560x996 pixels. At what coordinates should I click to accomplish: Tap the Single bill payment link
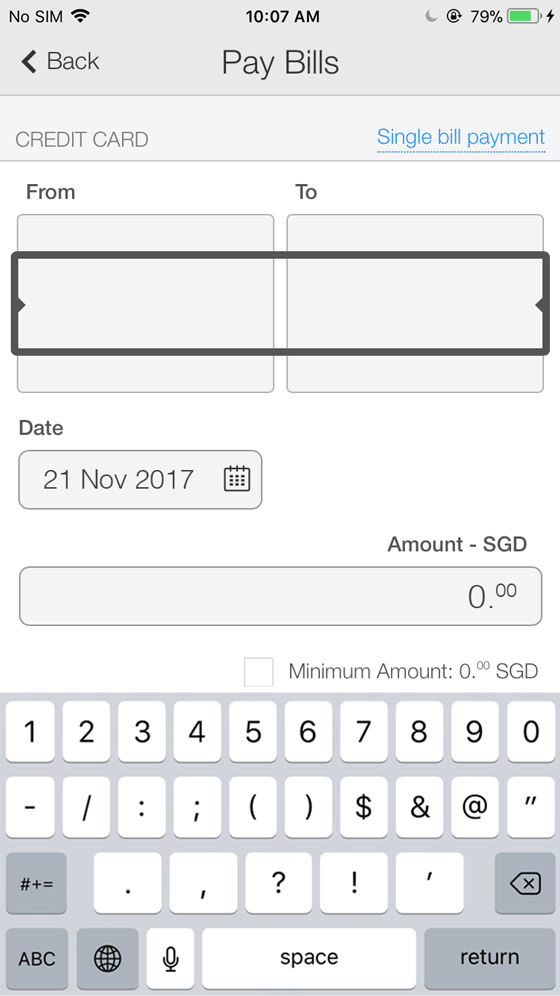[x=461, y=137]
